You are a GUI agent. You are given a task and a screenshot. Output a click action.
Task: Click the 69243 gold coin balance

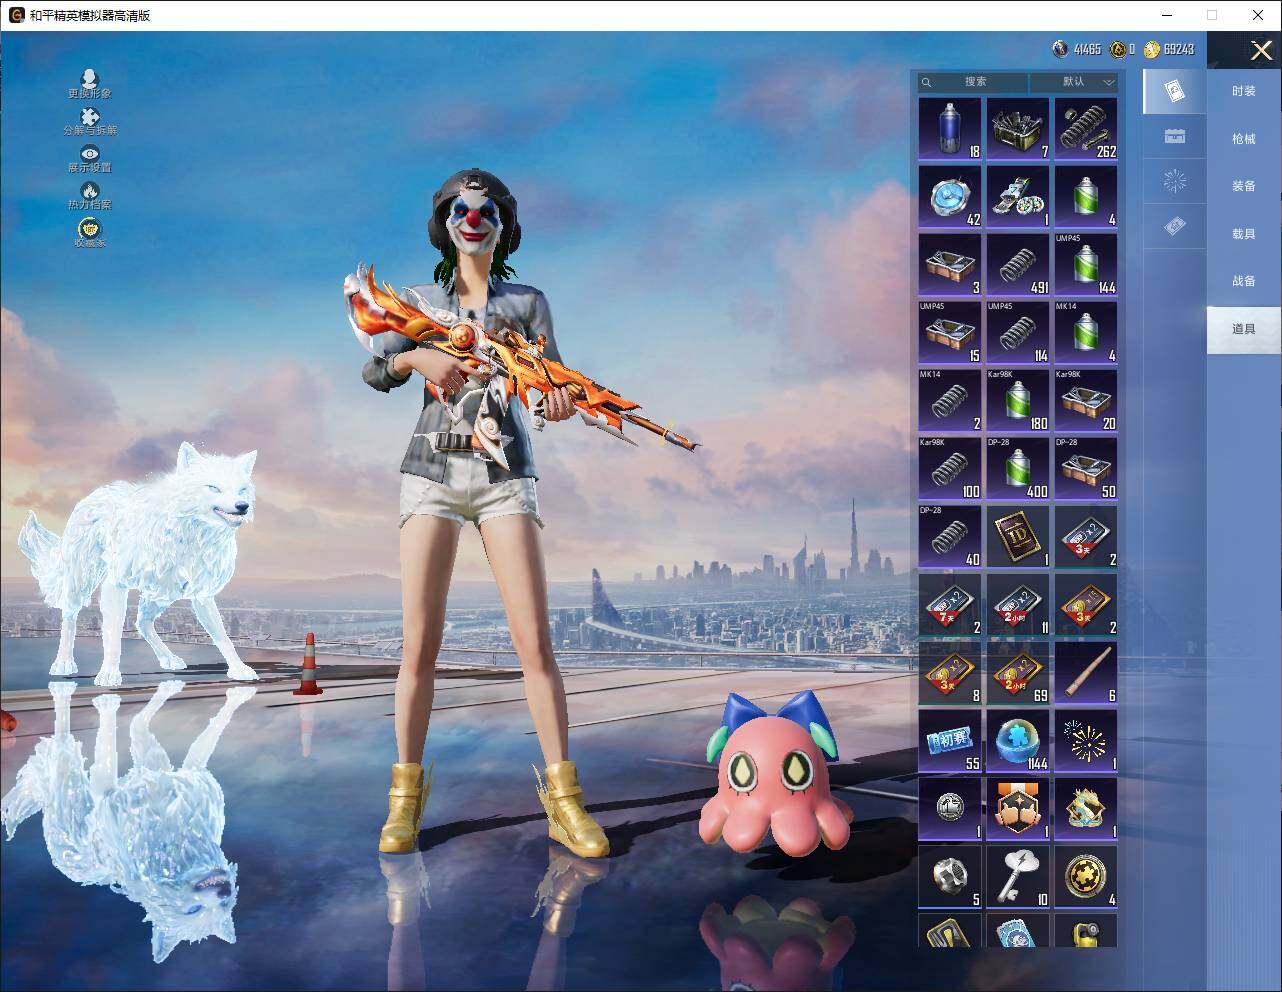(x=1169, y=49)
